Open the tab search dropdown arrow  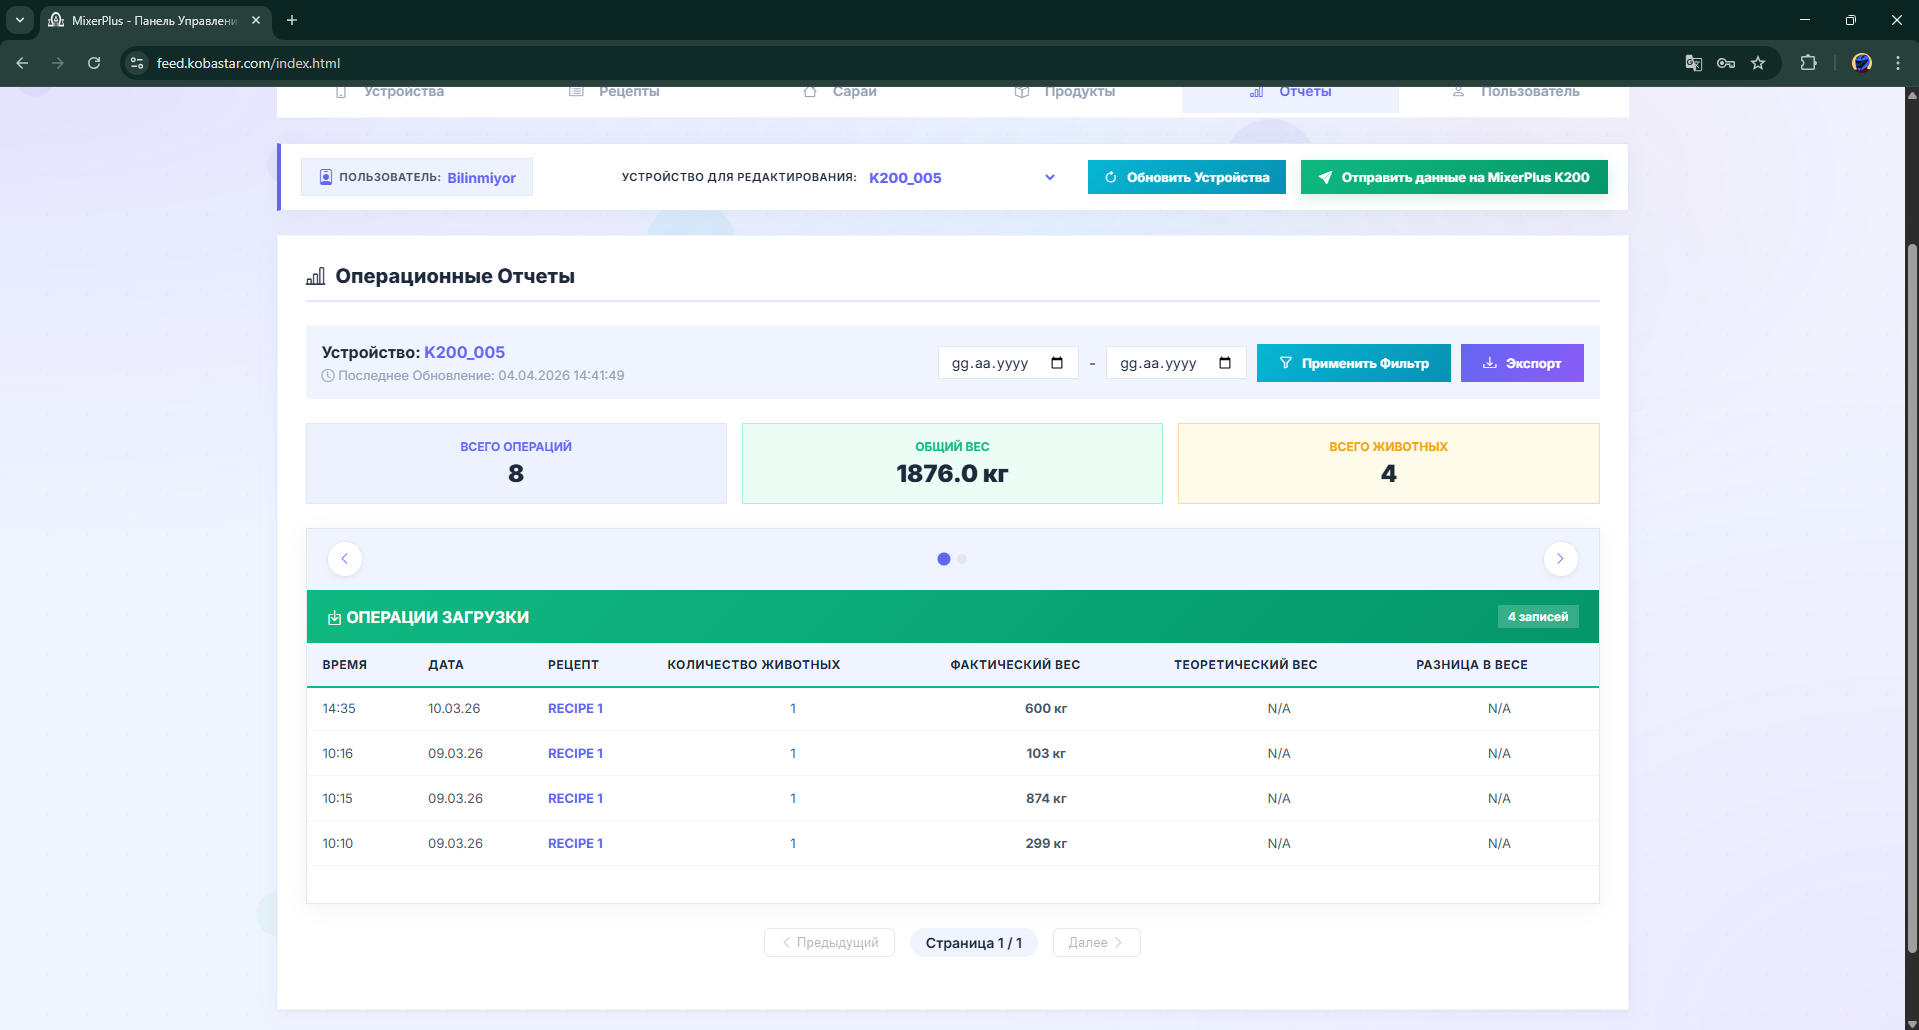coord(19,20)
